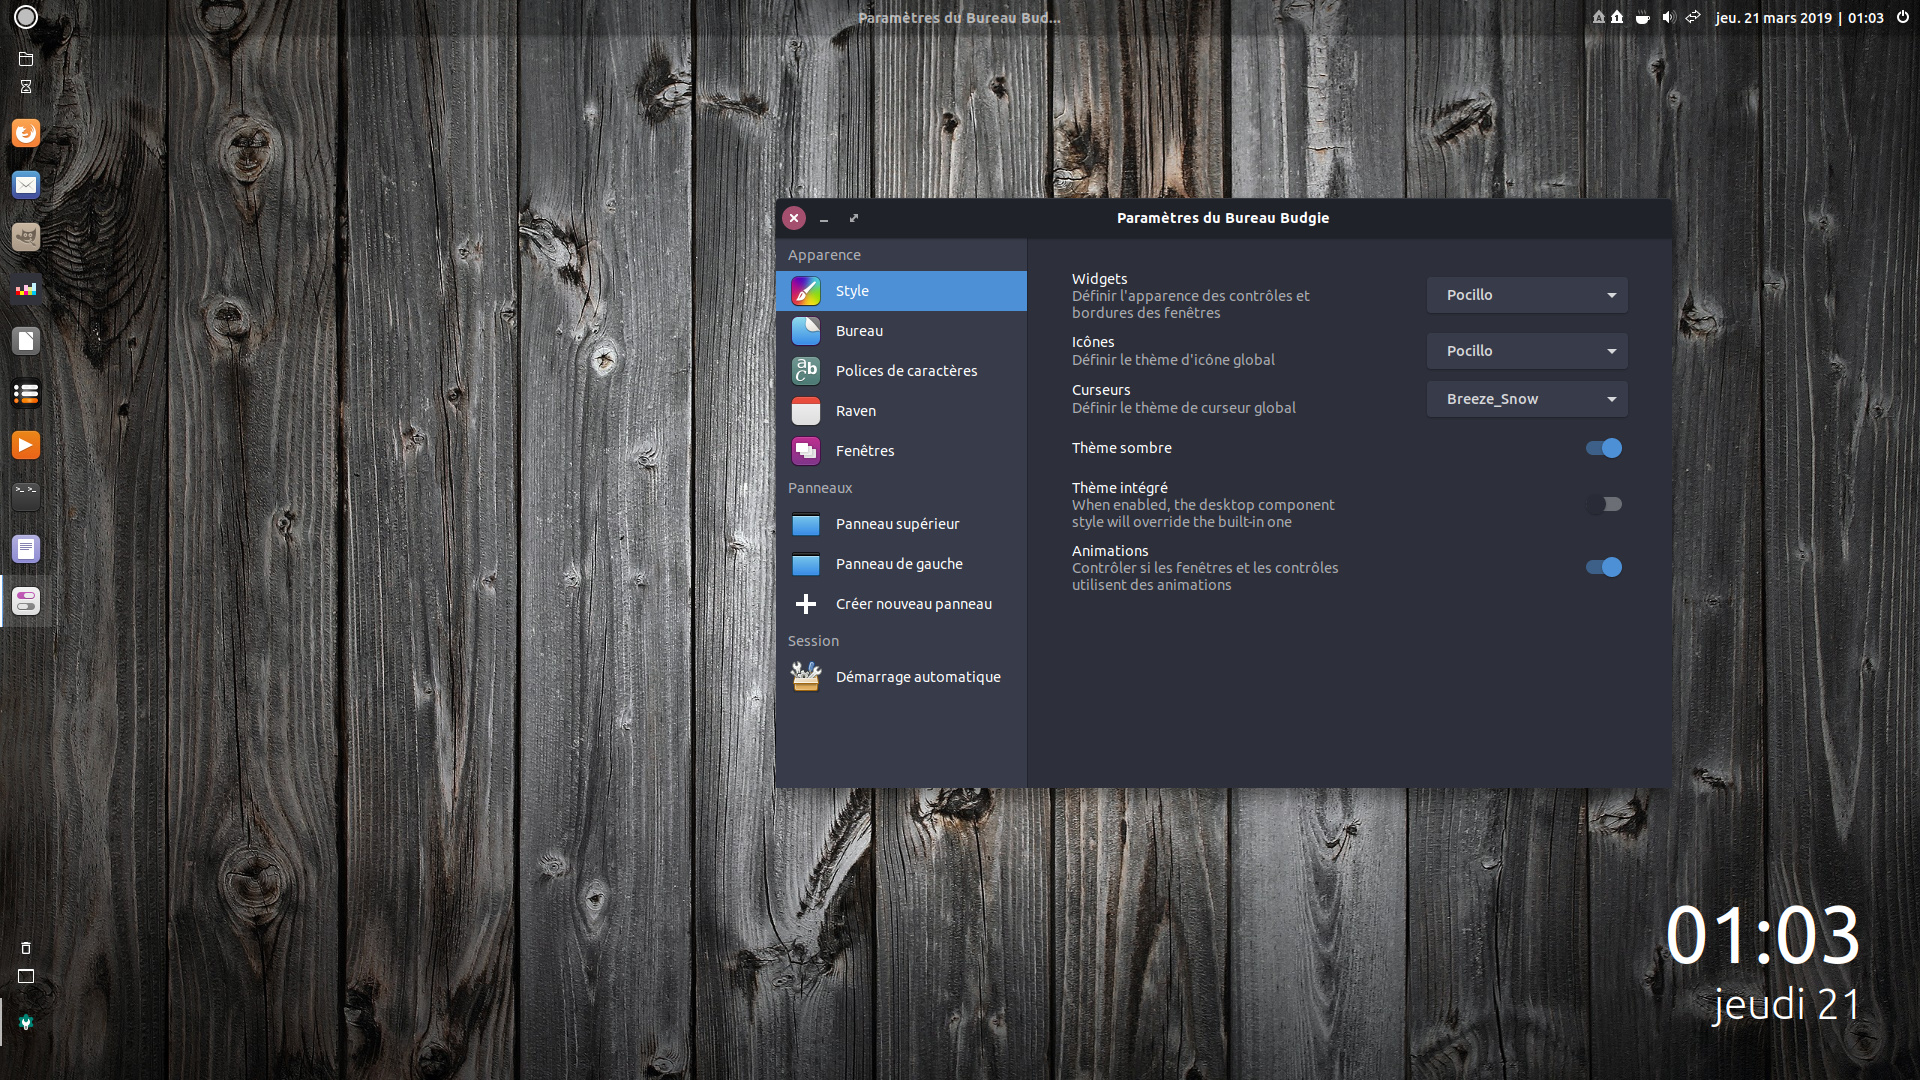Click the orange media player dock icon
Screen dimensions: 1920x1080
point(26,445)
